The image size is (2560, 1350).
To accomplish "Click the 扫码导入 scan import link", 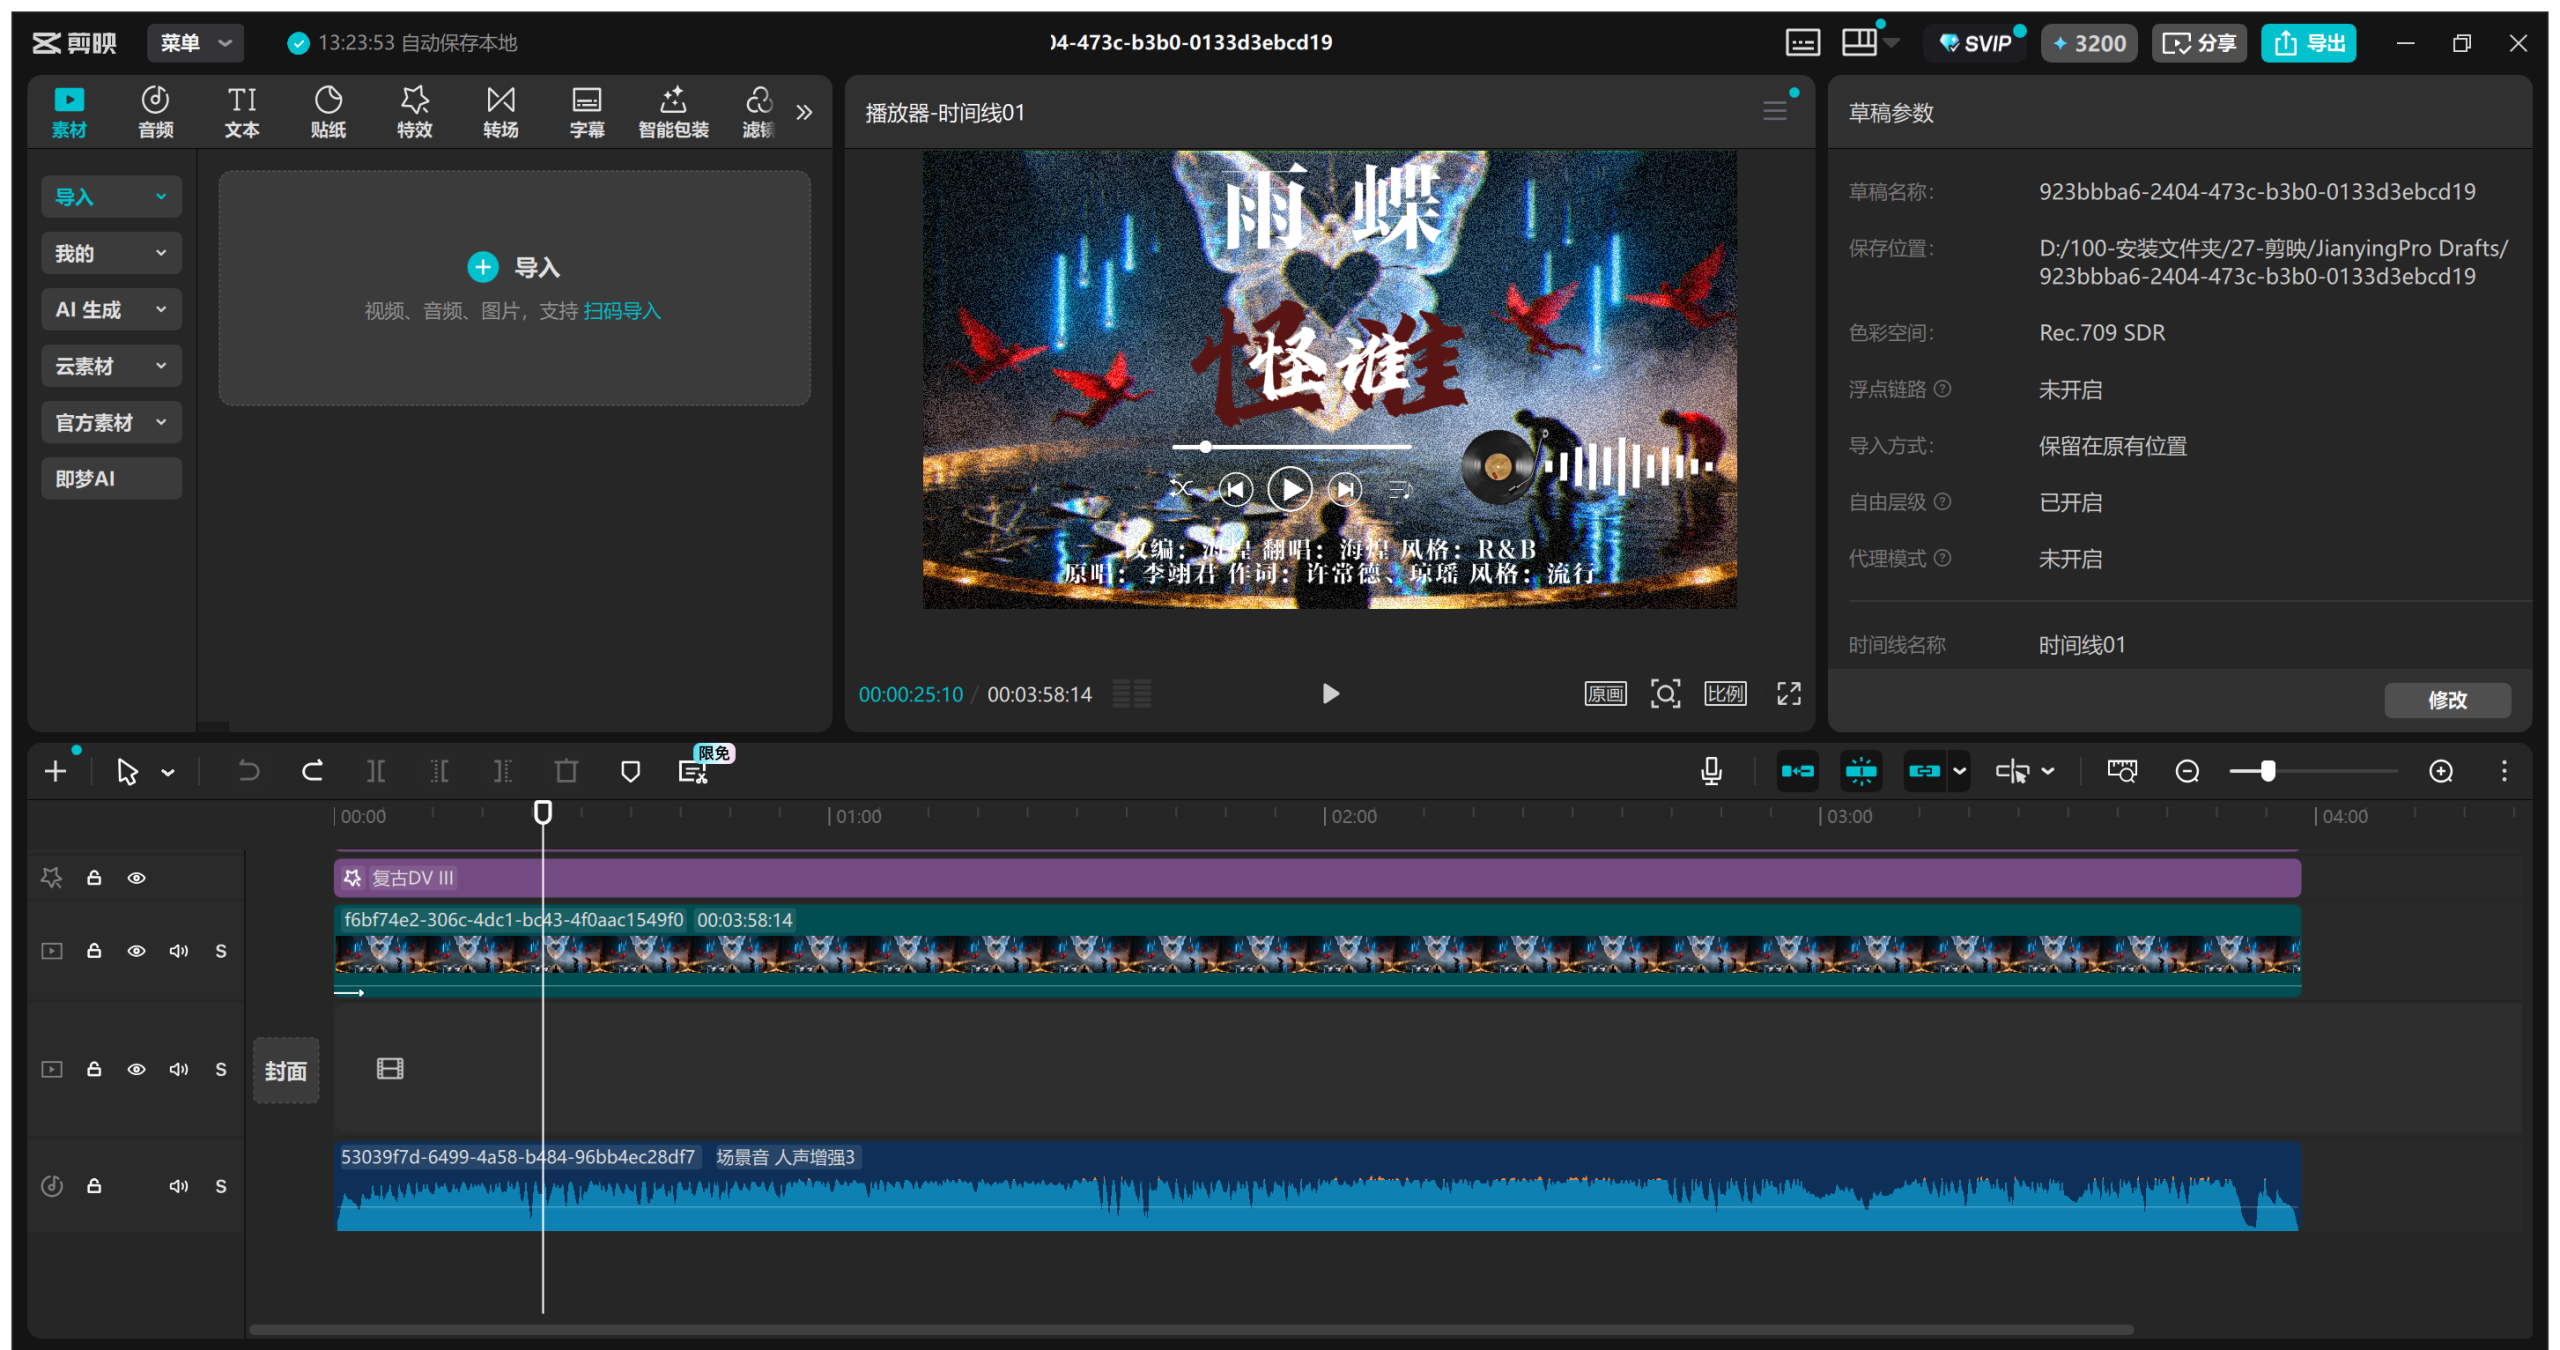I will point(622,311).
